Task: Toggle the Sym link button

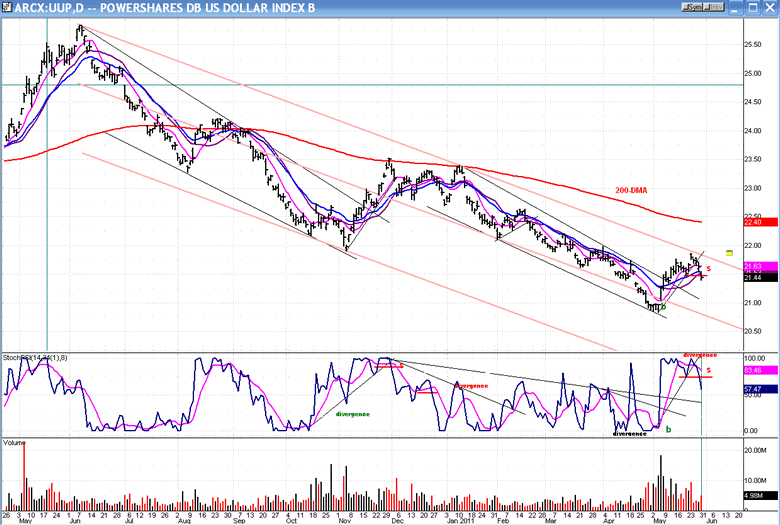Action: (x=690, y=7)
